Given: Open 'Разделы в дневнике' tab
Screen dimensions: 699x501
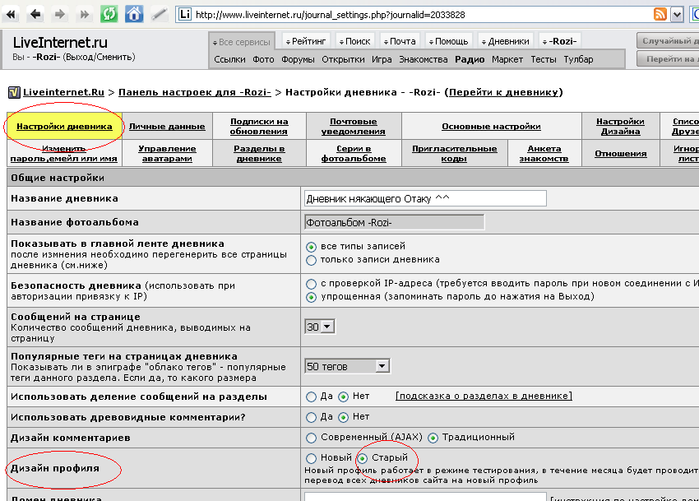Looking at the screenshot, I should click(x=259, y=153).
